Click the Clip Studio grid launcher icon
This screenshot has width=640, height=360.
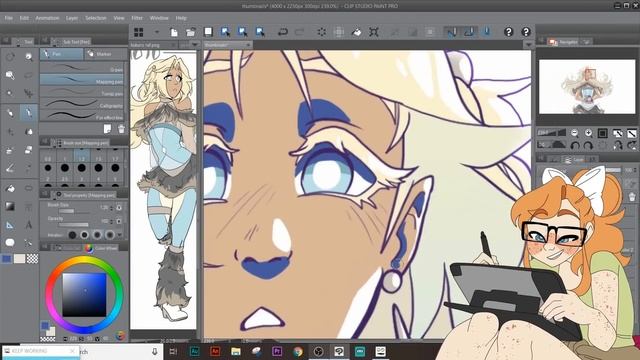click(x=139, y=32)
